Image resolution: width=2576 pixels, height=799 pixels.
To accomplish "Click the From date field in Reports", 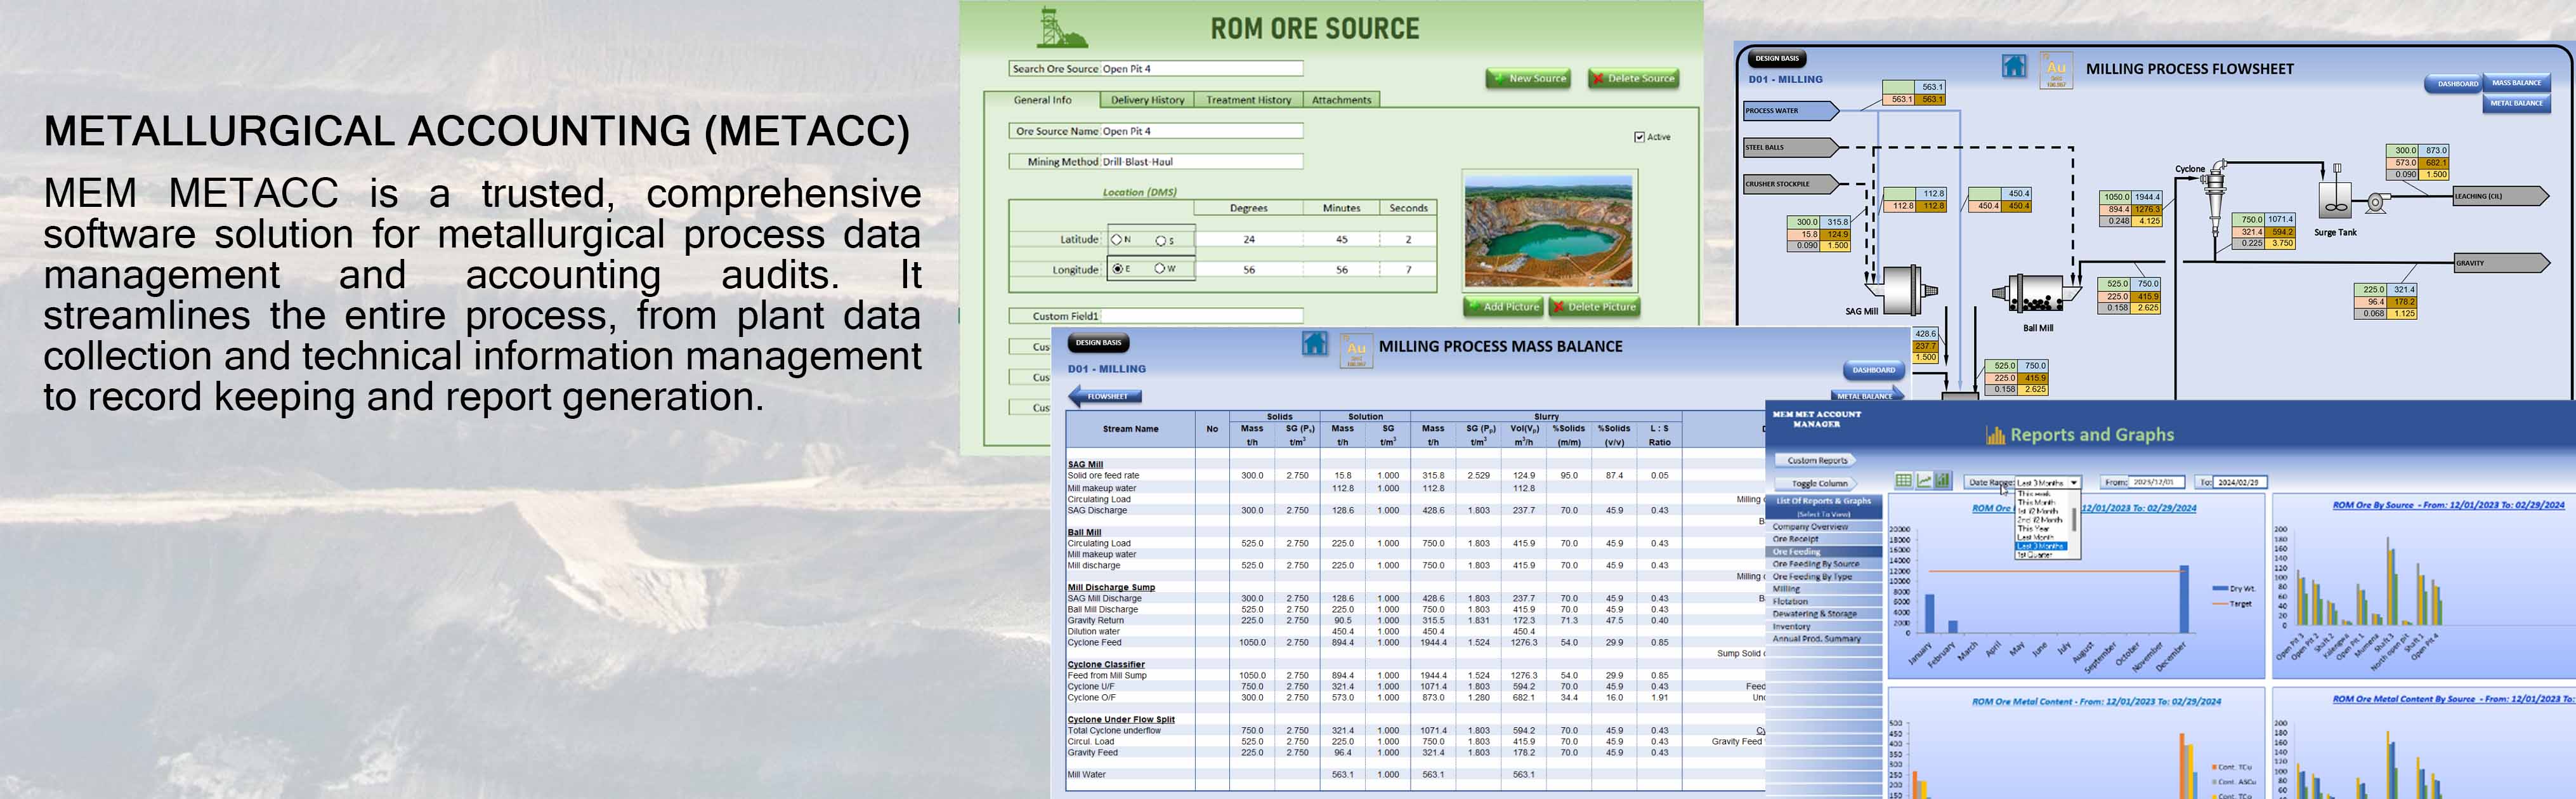I will click(x=2157, y=482).
